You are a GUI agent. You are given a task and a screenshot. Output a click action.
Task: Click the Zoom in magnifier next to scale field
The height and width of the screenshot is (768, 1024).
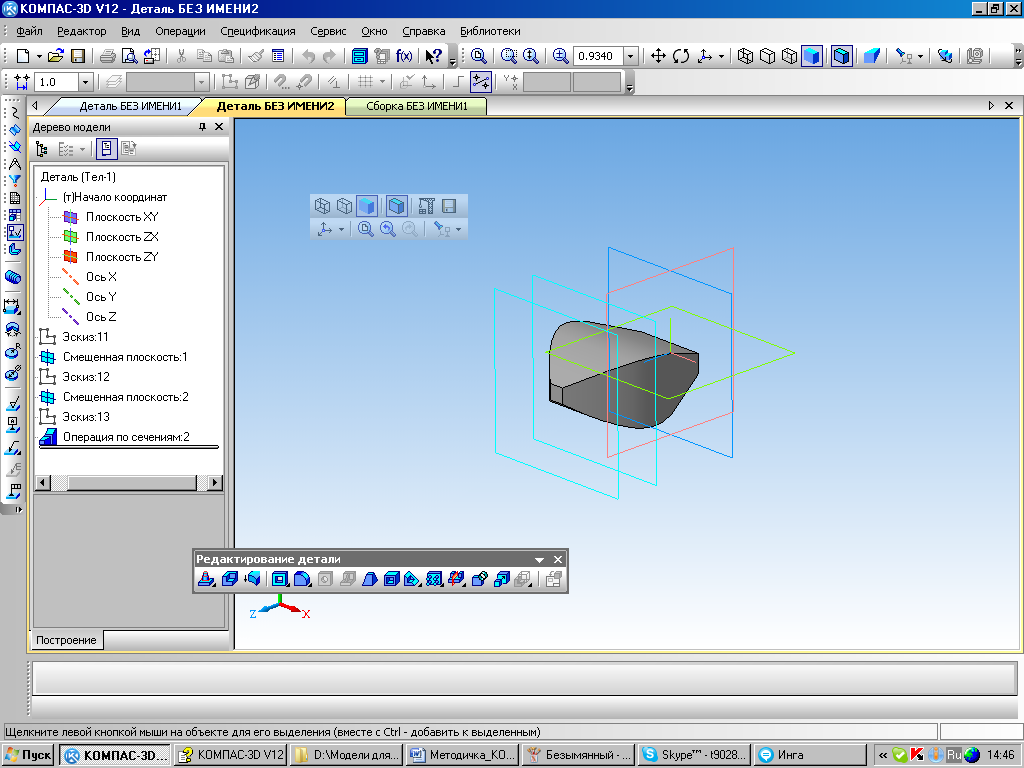tap(560, 56)
